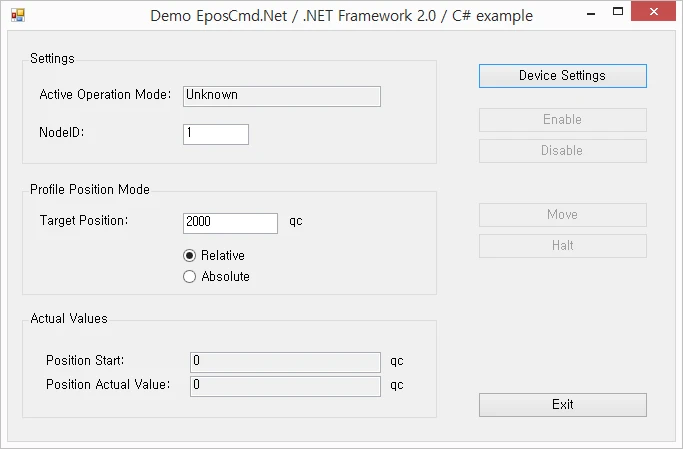Click the application icon in title bar
The image size is (683, 449).
point(18,16)
